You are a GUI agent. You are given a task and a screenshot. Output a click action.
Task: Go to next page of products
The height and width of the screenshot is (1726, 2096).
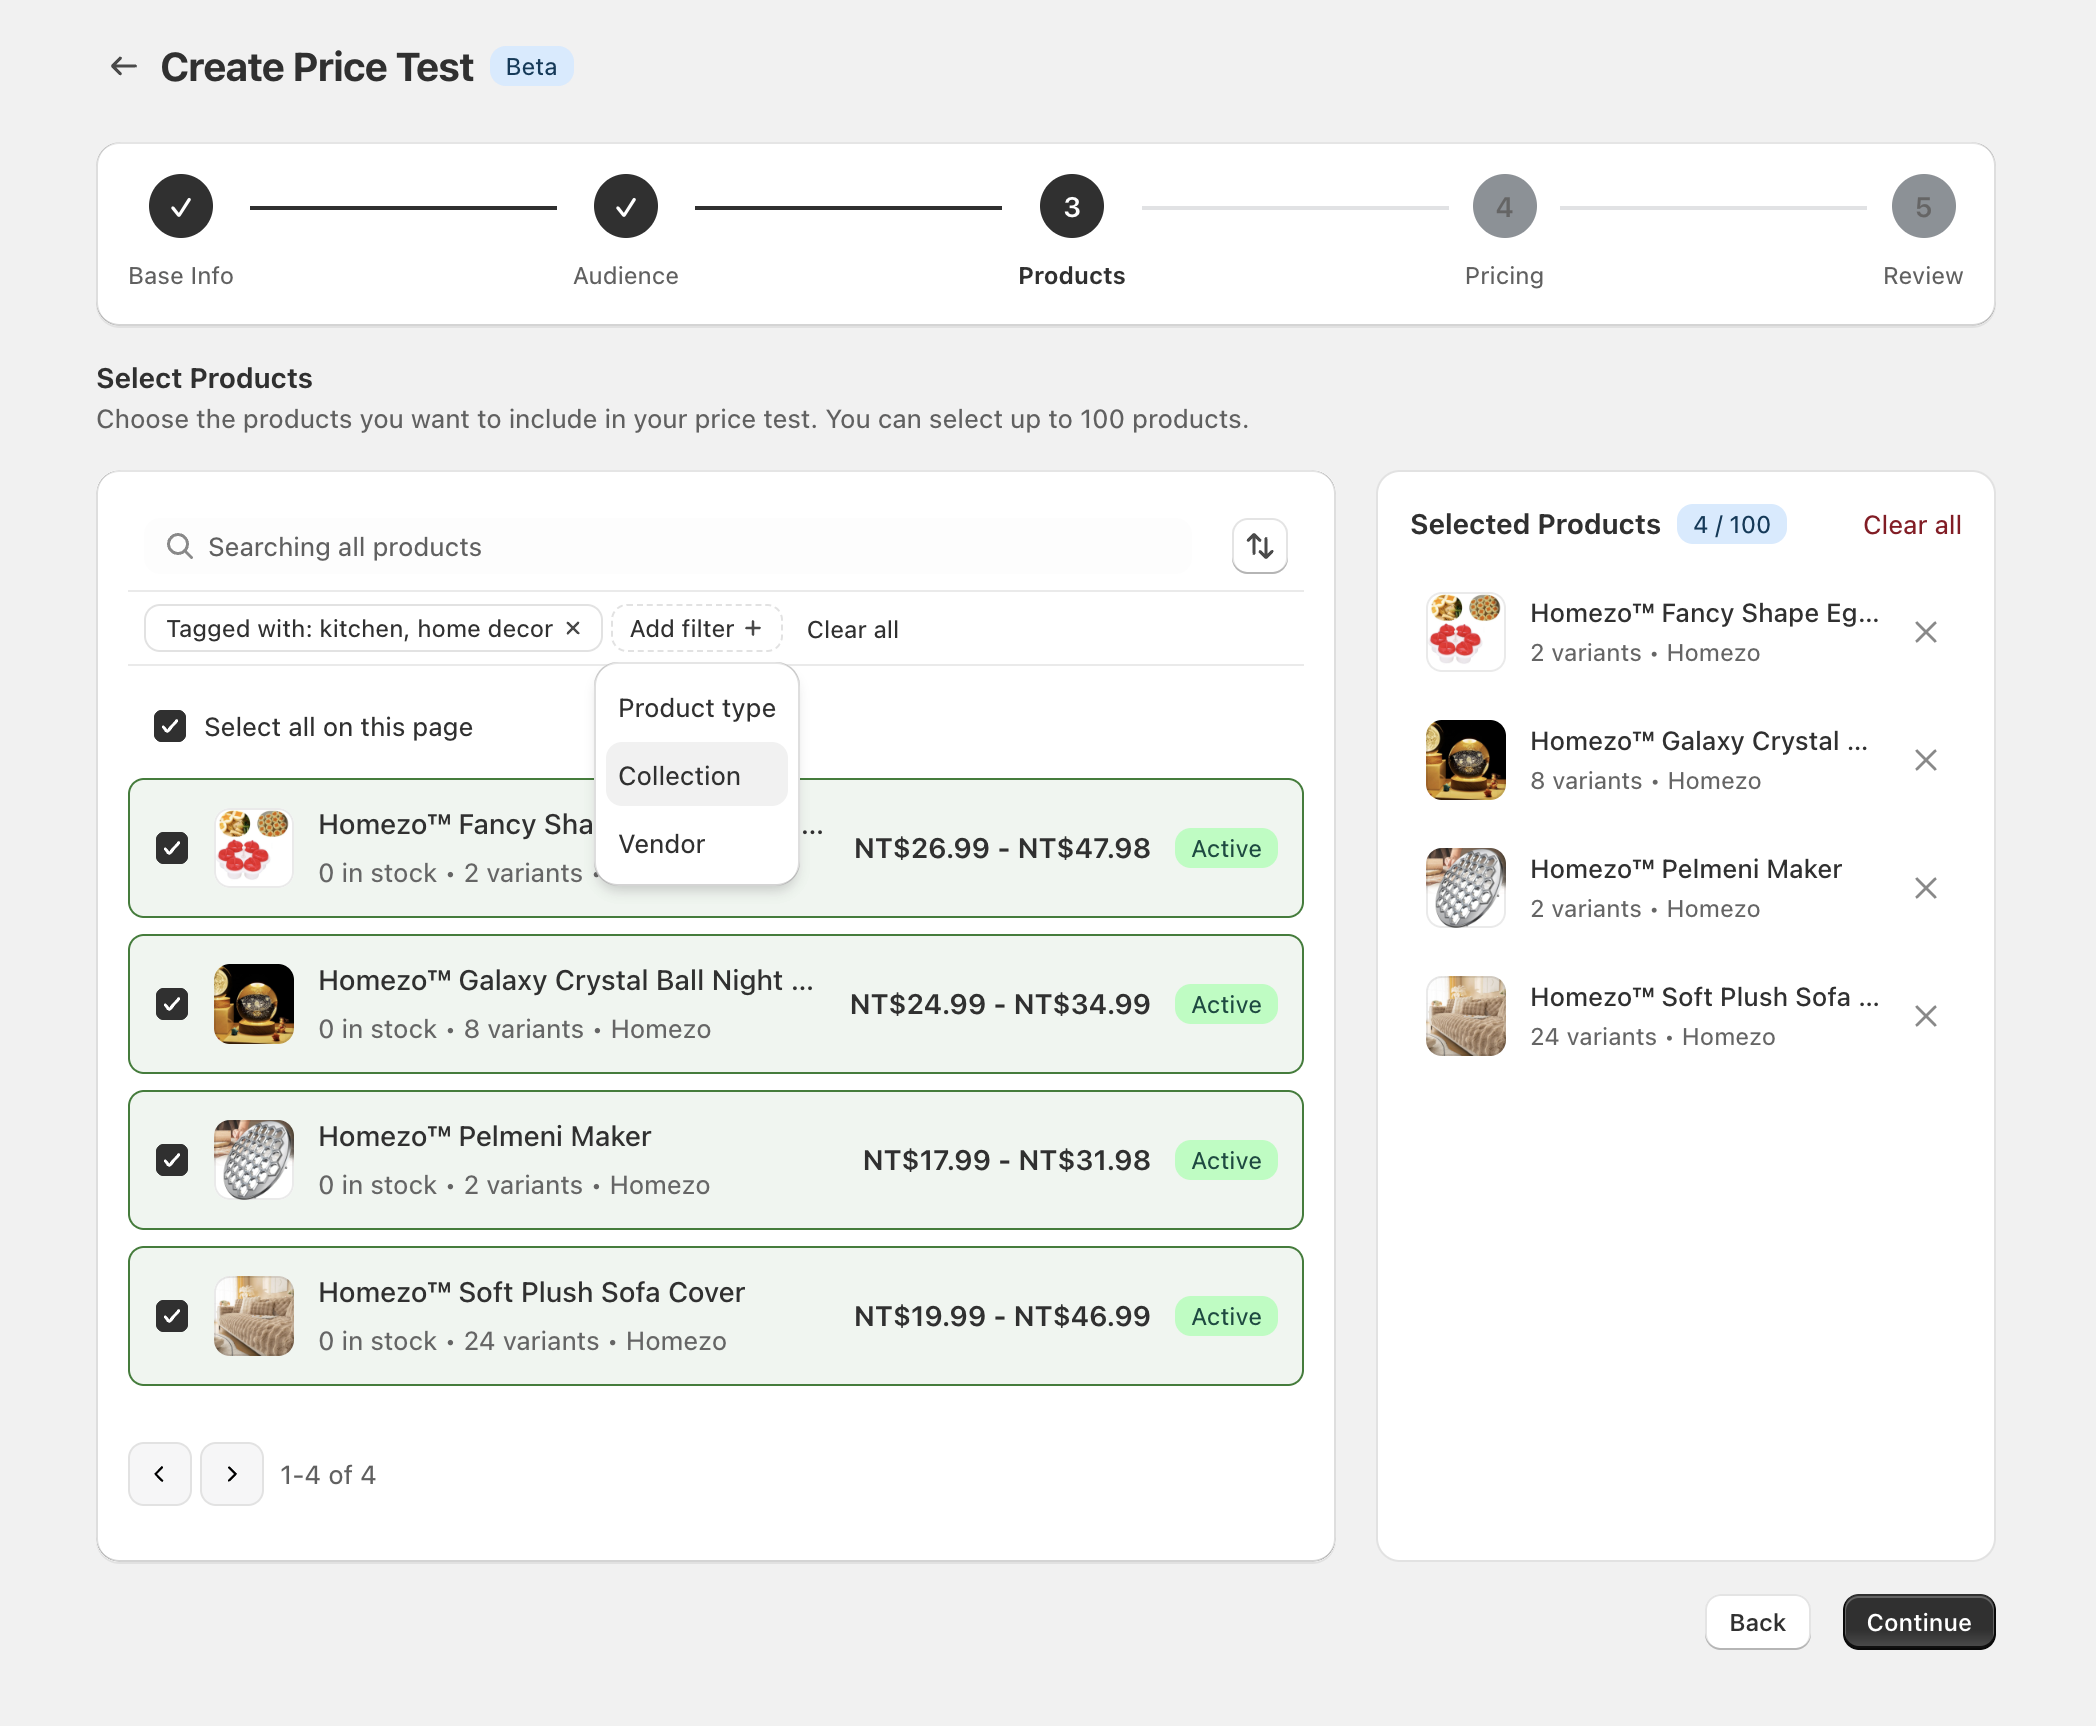tap(232, 1474)
